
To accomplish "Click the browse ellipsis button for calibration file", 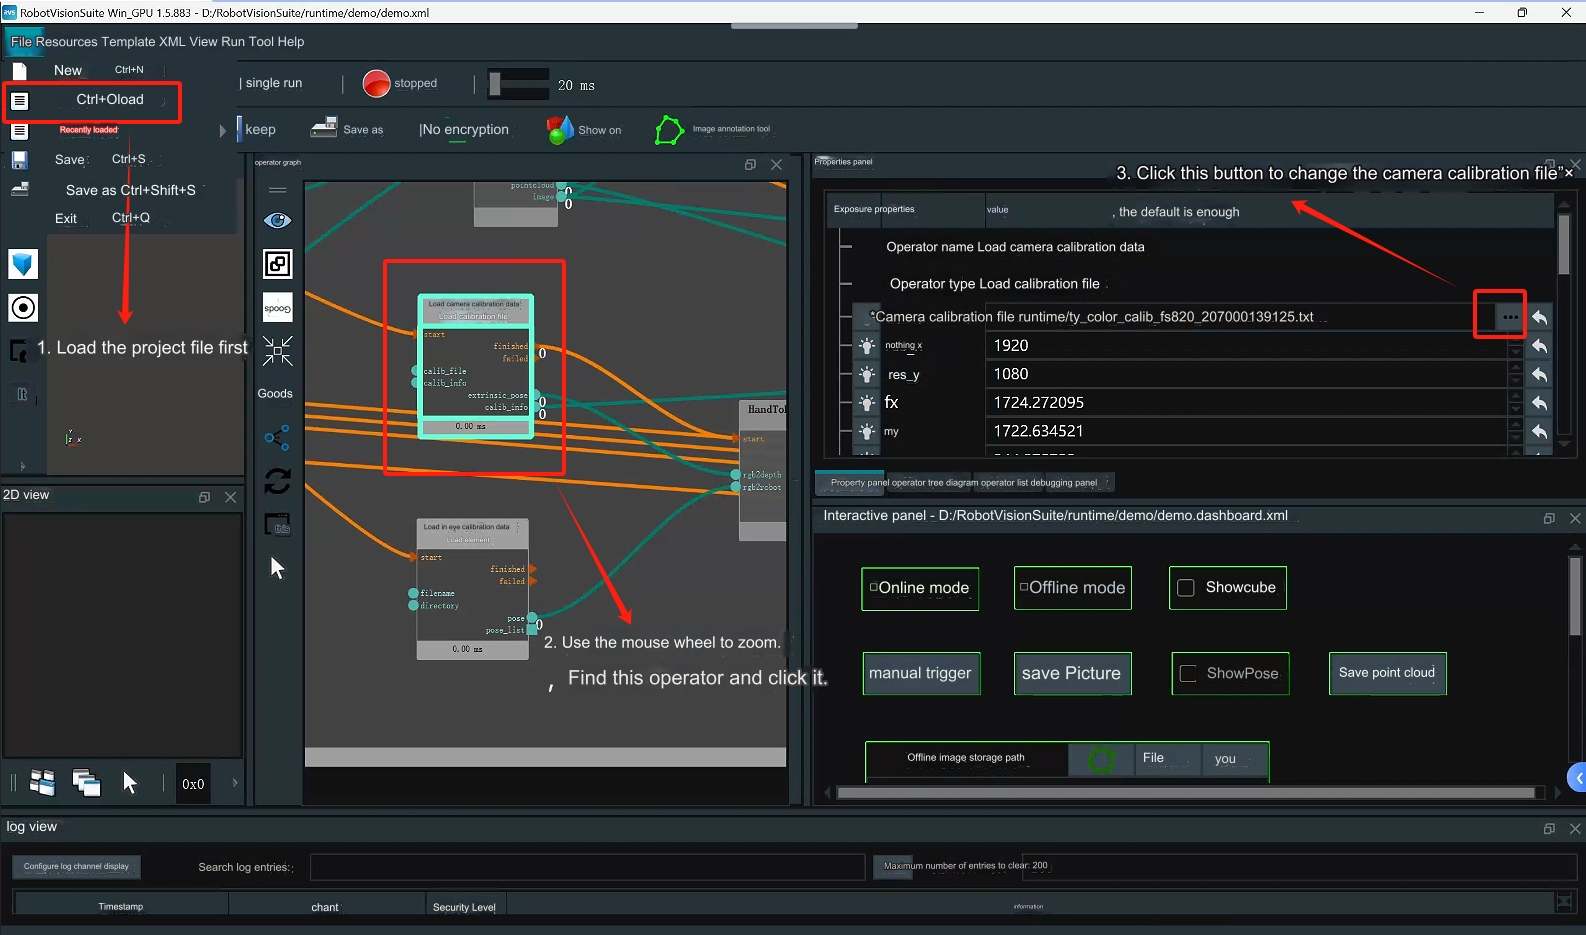I will point(1510,317).
